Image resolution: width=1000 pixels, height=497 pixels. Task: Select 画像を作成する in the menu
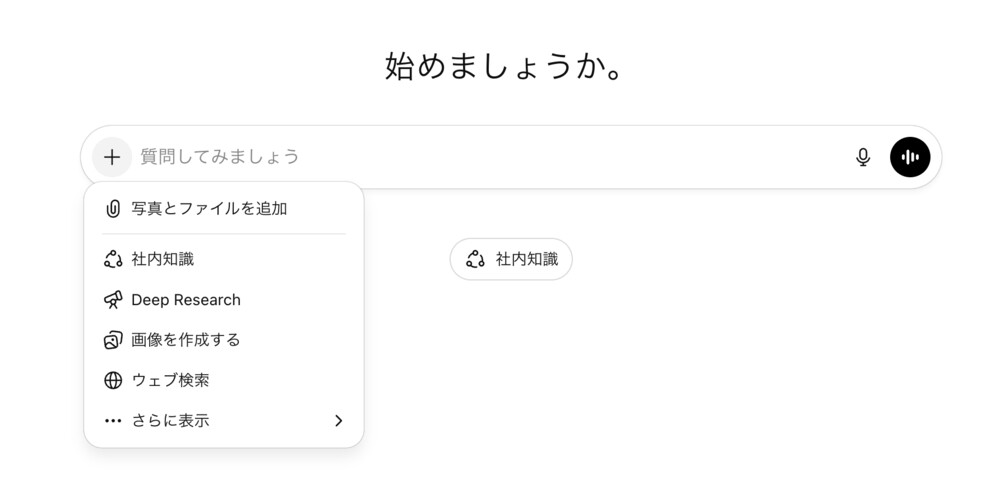pos(186,340)
